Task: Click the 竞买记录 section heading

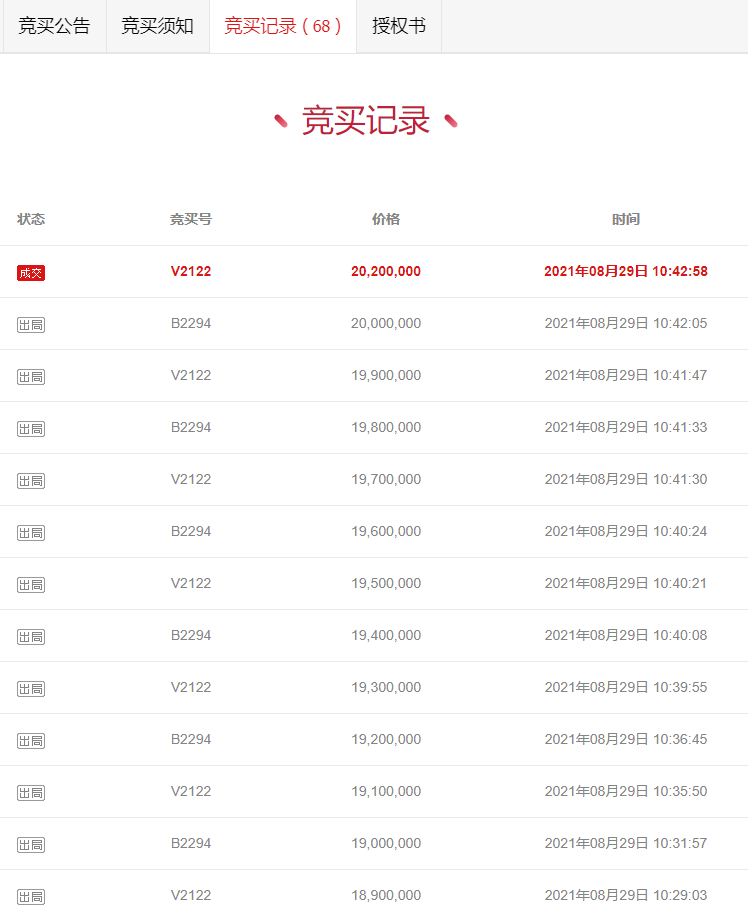Action: click(366, 121)
